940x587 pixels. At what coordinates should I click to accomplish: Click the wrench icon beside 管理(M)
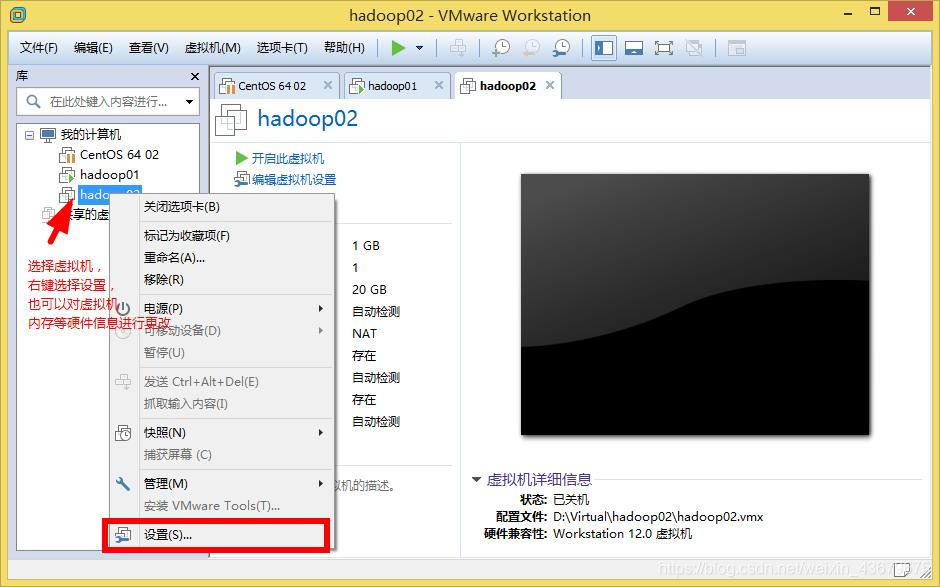(x=123, y=484)
